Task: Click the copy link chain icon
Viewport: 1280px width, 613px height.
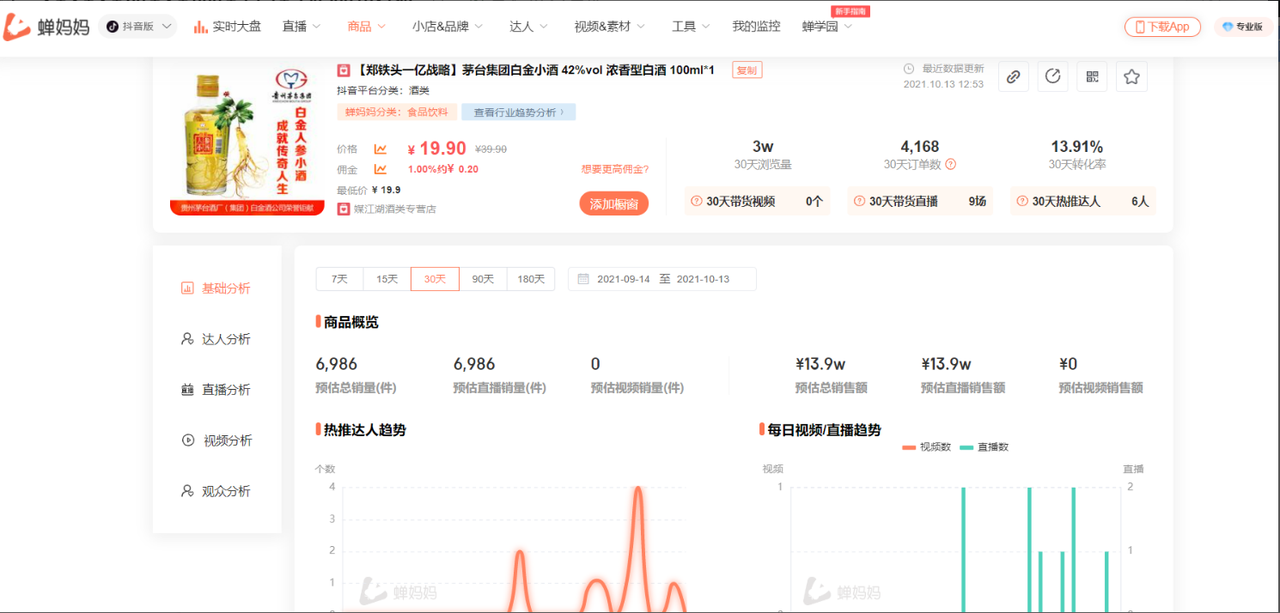Action: pyautogui.click(x=1013, y=77)
